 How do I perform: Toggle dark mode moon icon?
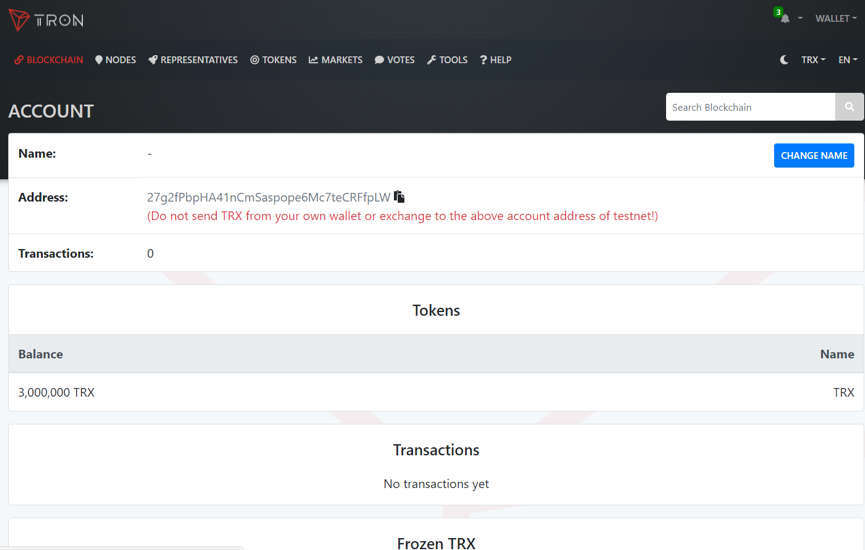coord(784,60)
